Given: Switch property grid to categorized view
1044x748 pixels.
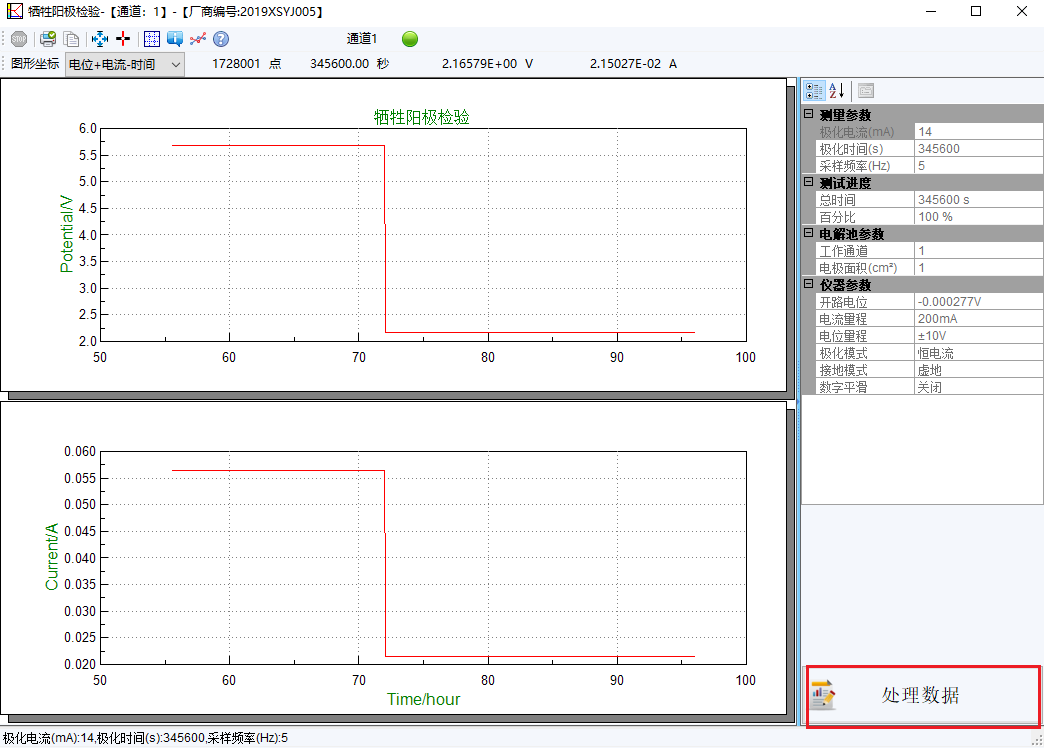Looking at the screenshot, I should point(815,90).
